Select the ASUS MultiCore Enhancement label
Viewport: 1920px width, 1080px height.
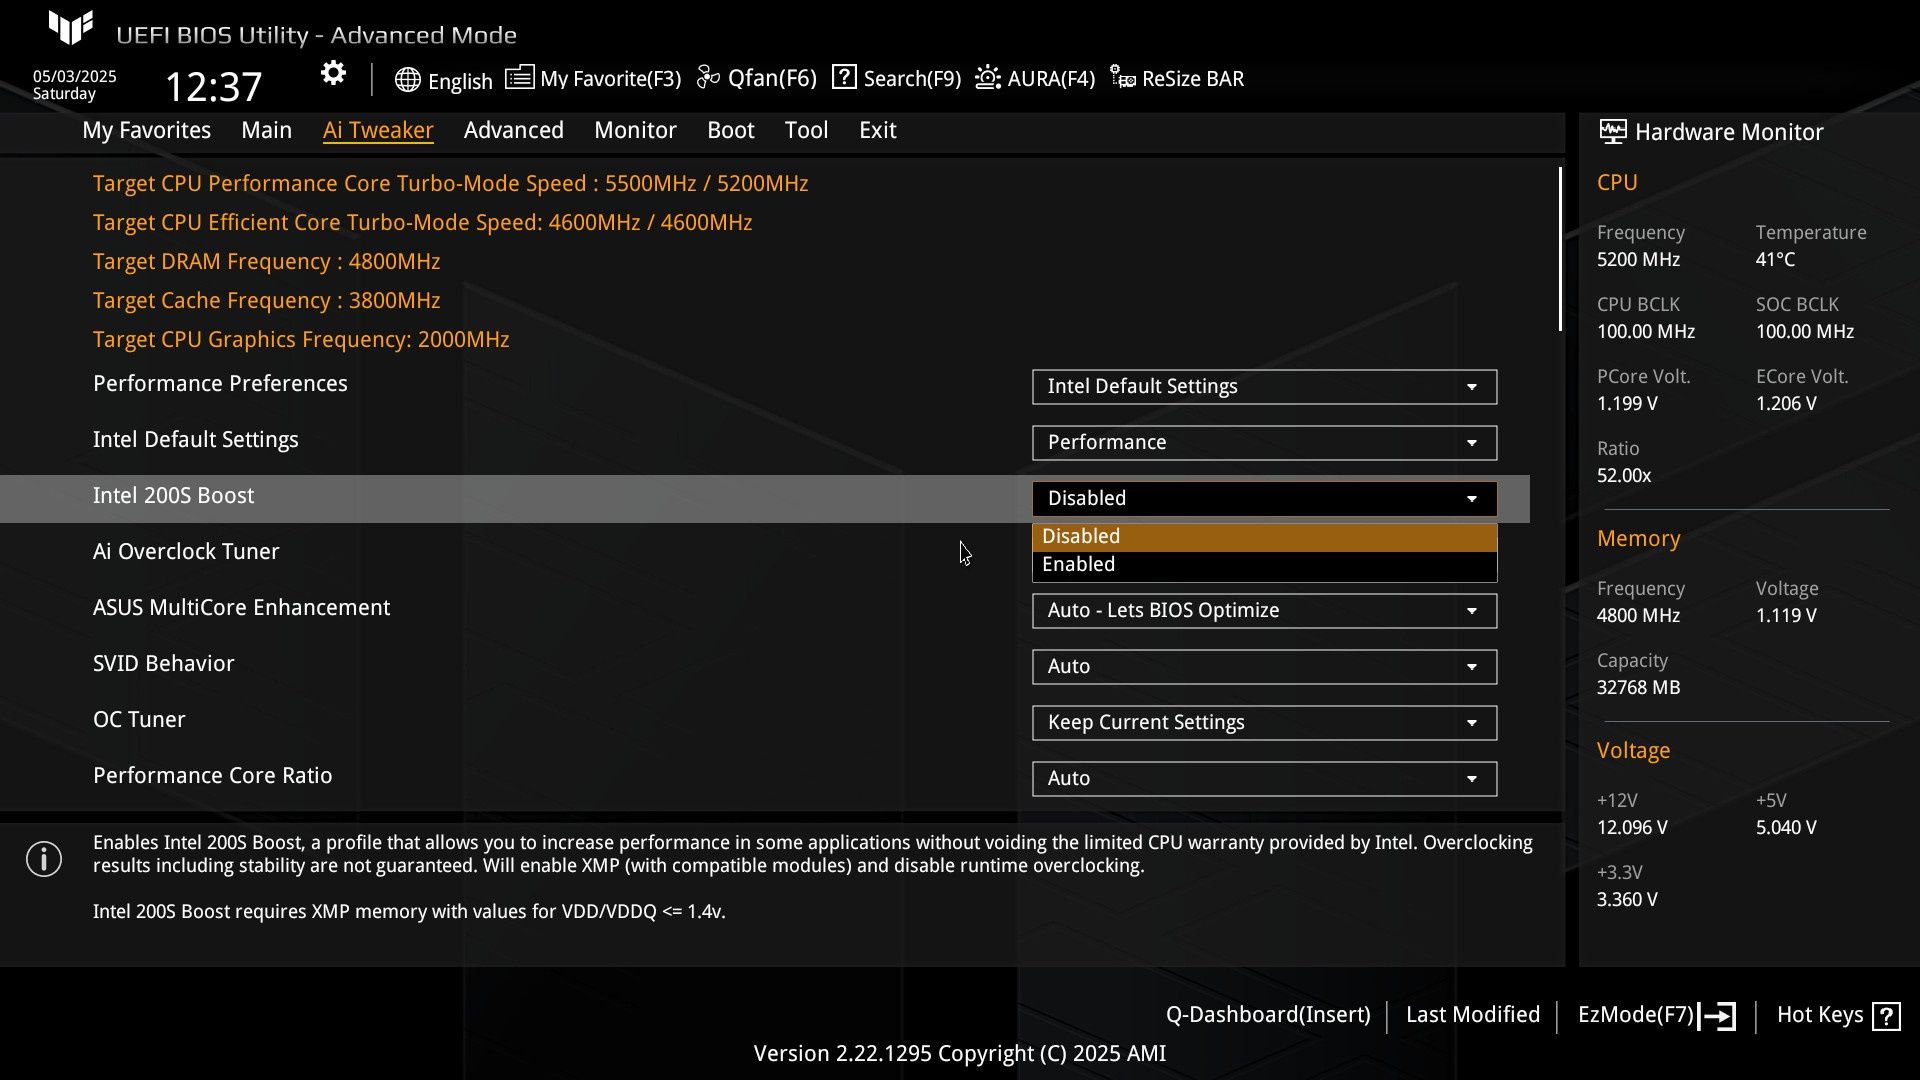pos(241,608)
